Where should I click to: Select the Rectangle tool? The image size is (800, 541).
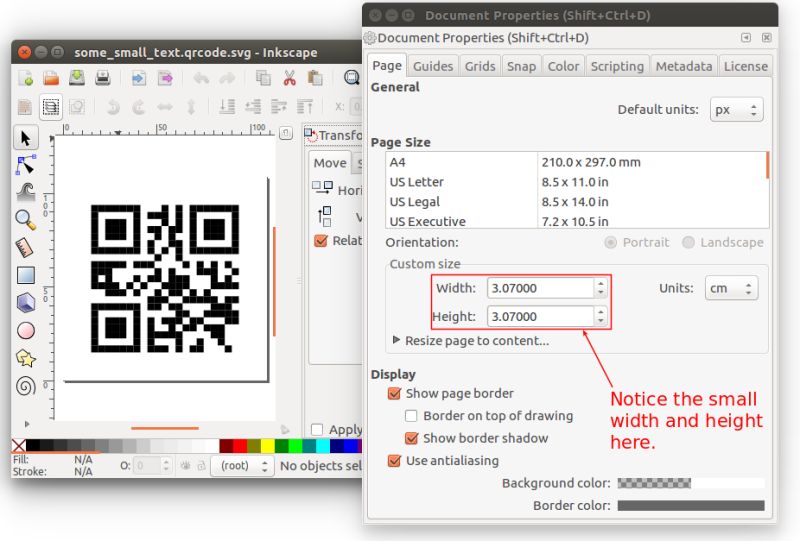click(26, 275)
